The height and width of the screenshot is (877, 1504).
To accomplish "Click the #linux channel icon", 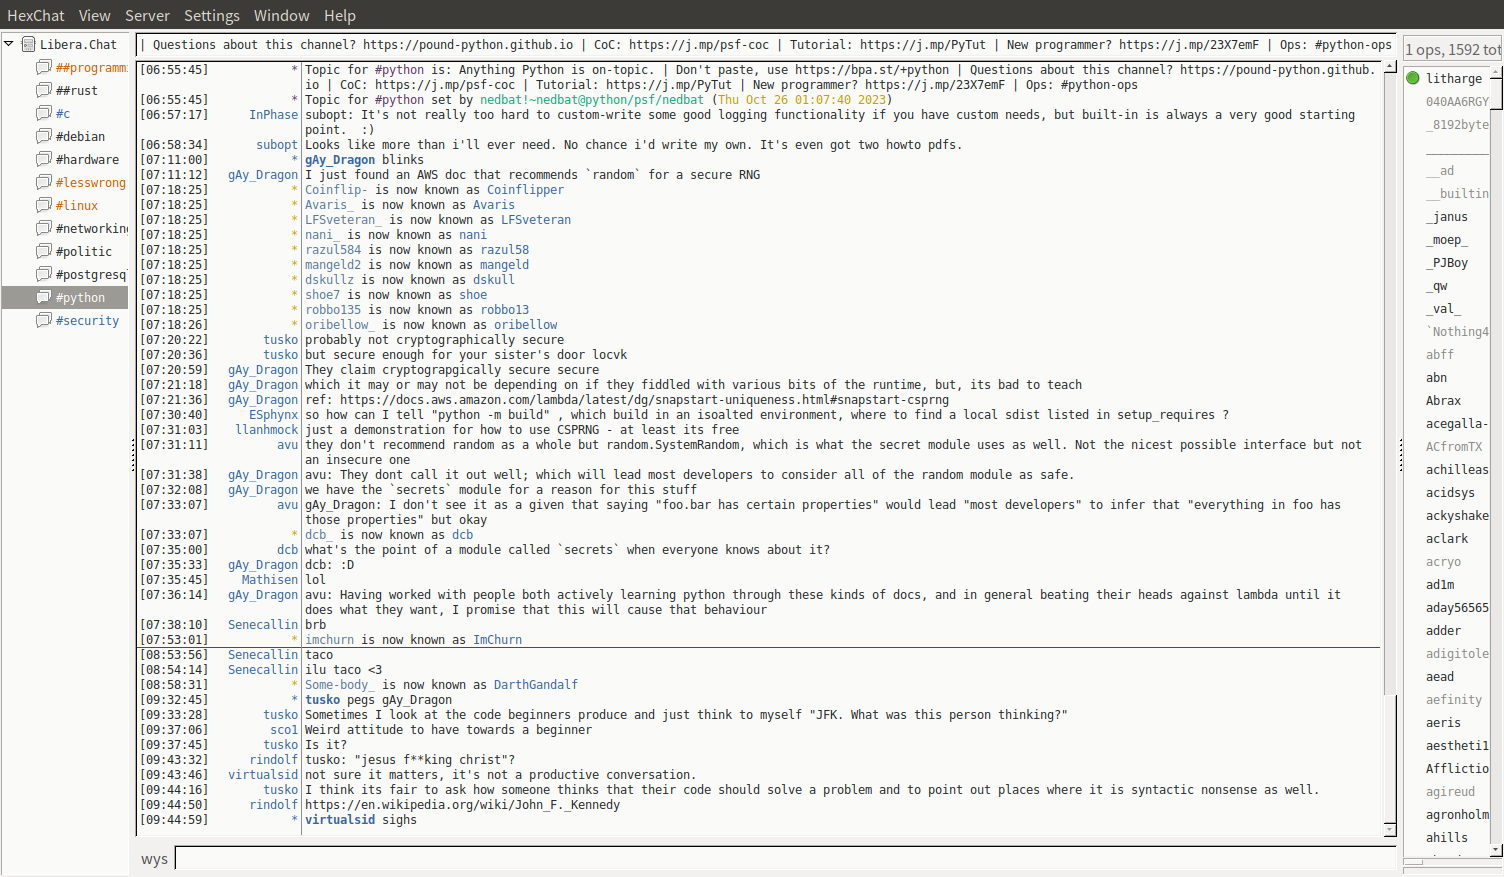I will pyautogui.click(x=44, y=205).
